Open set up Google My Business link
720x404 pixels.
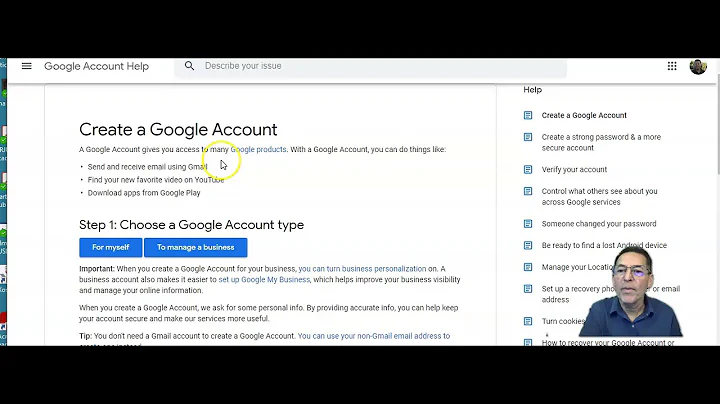click(264, 280)
